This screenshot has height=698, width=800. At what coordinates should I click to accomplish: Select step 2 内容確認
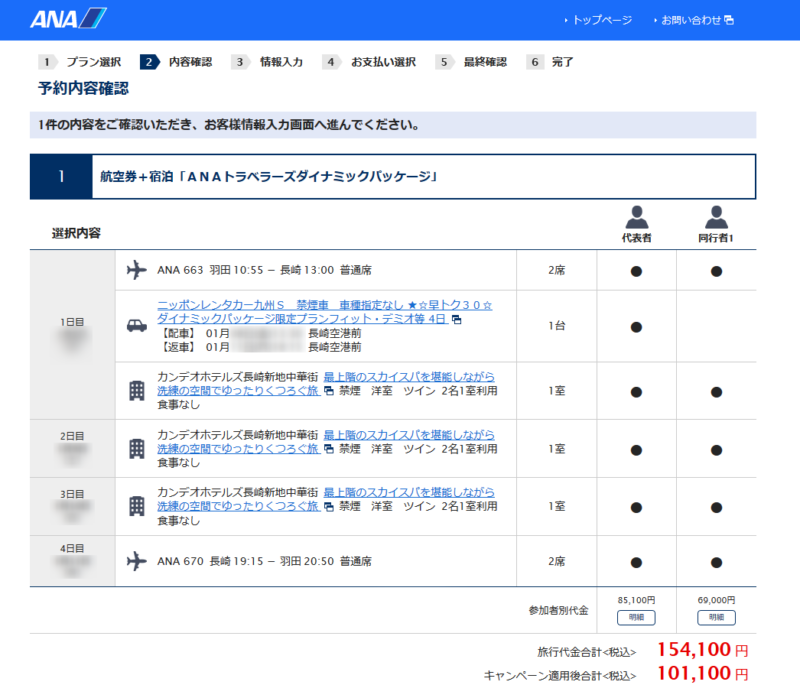pos(176,62)
